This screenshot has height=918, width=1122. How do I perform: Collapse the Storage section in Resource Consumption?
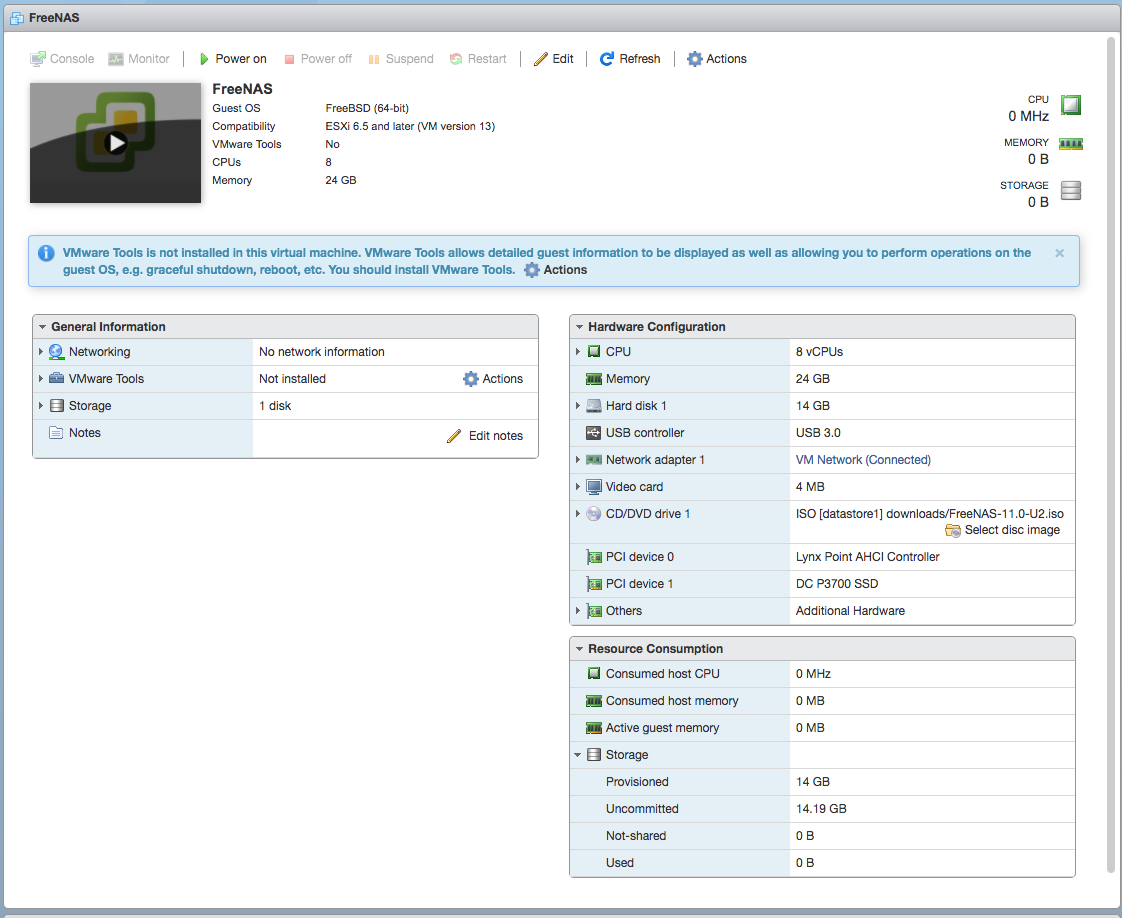[577, 755]
